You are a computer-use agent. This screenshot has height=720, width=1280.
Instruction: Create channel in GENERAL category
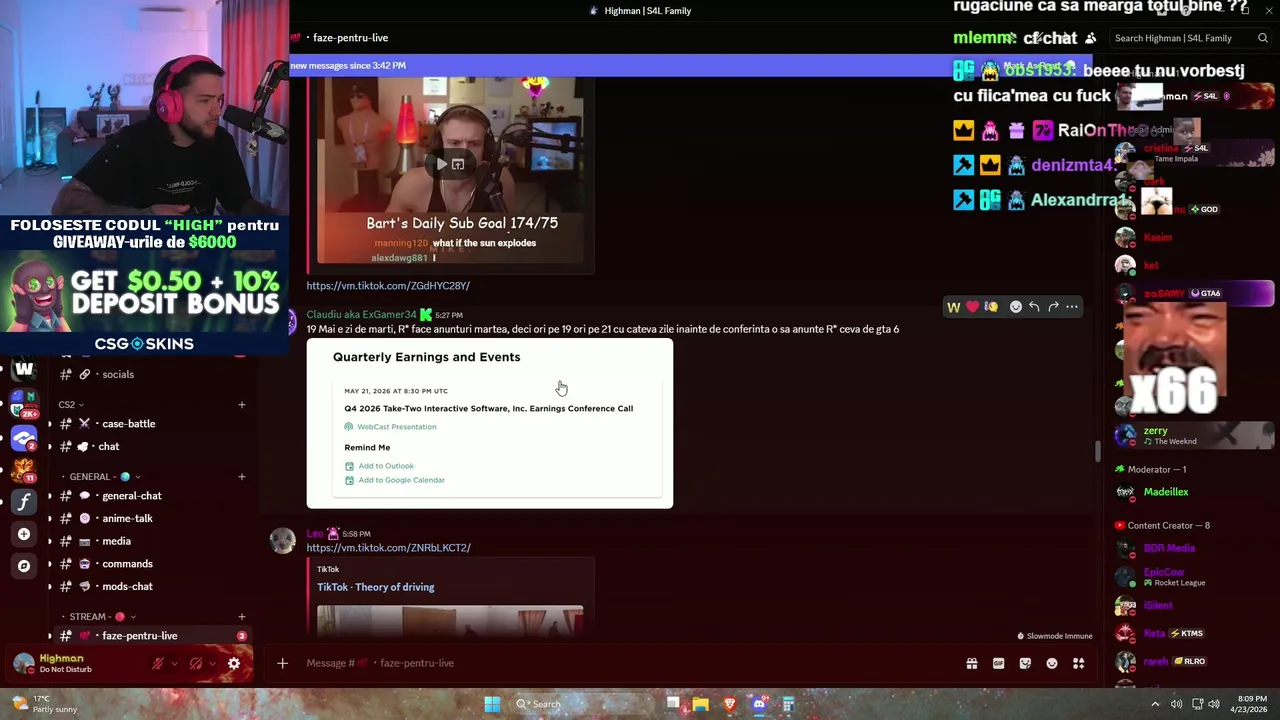tap(241, 477)
